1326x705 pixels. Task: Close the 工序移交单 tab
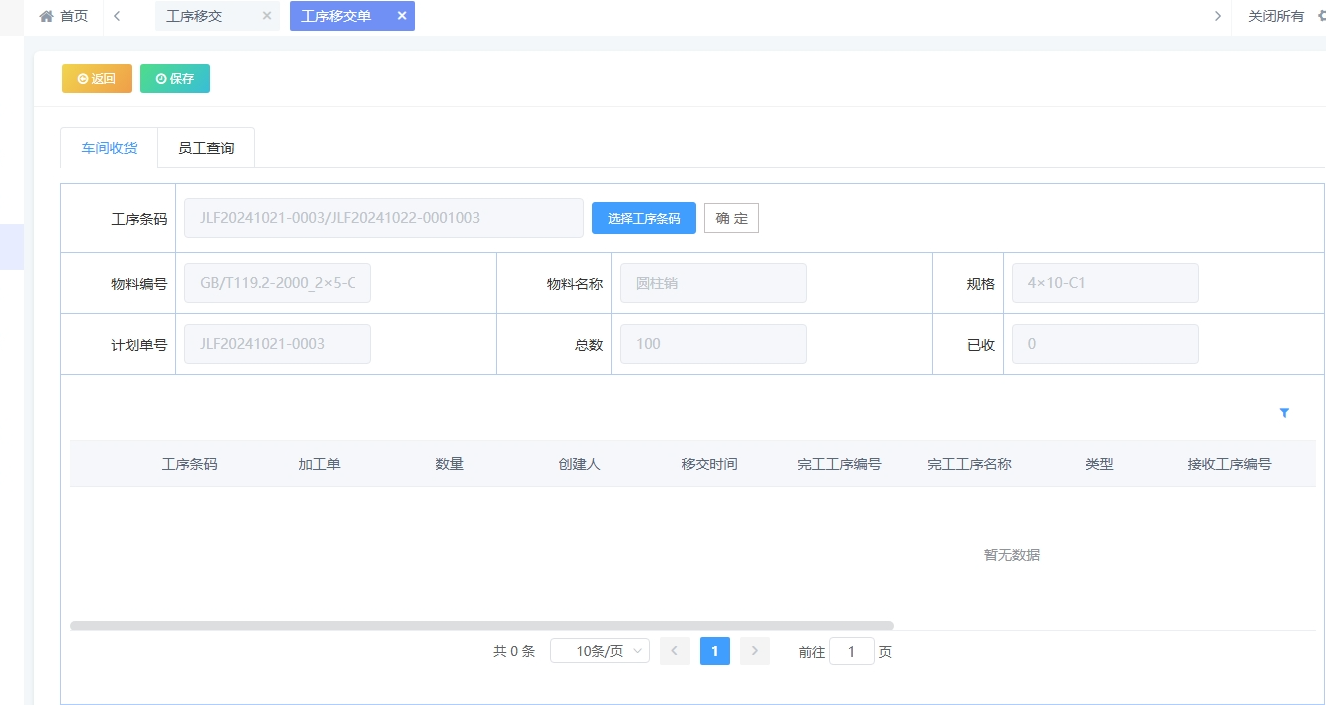click(x=402, y=16)
